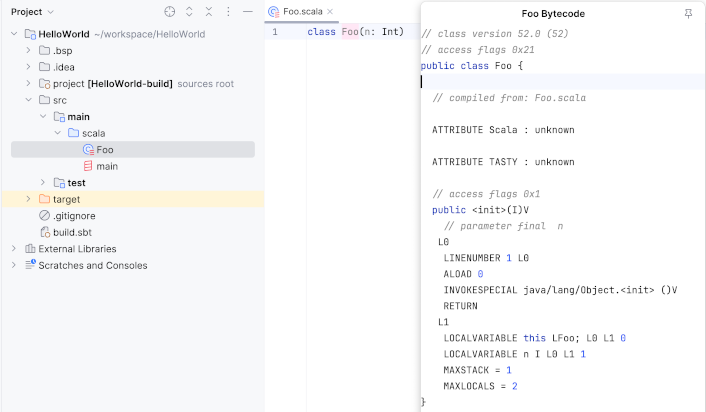Select the main file under scala
706x412 pixels.
pyautogui.click(x=106, y=166)
